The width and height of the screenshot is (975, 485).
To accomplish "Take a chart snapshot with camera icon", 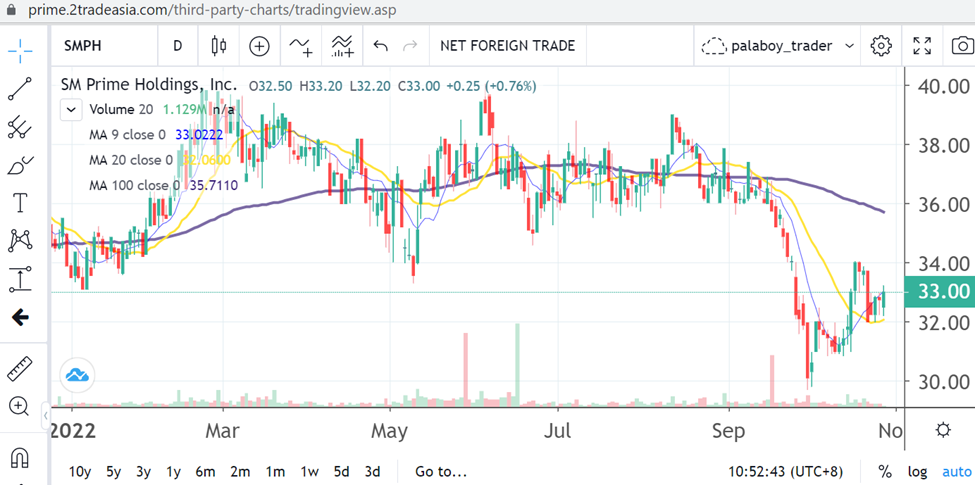I will pos(962,45).
